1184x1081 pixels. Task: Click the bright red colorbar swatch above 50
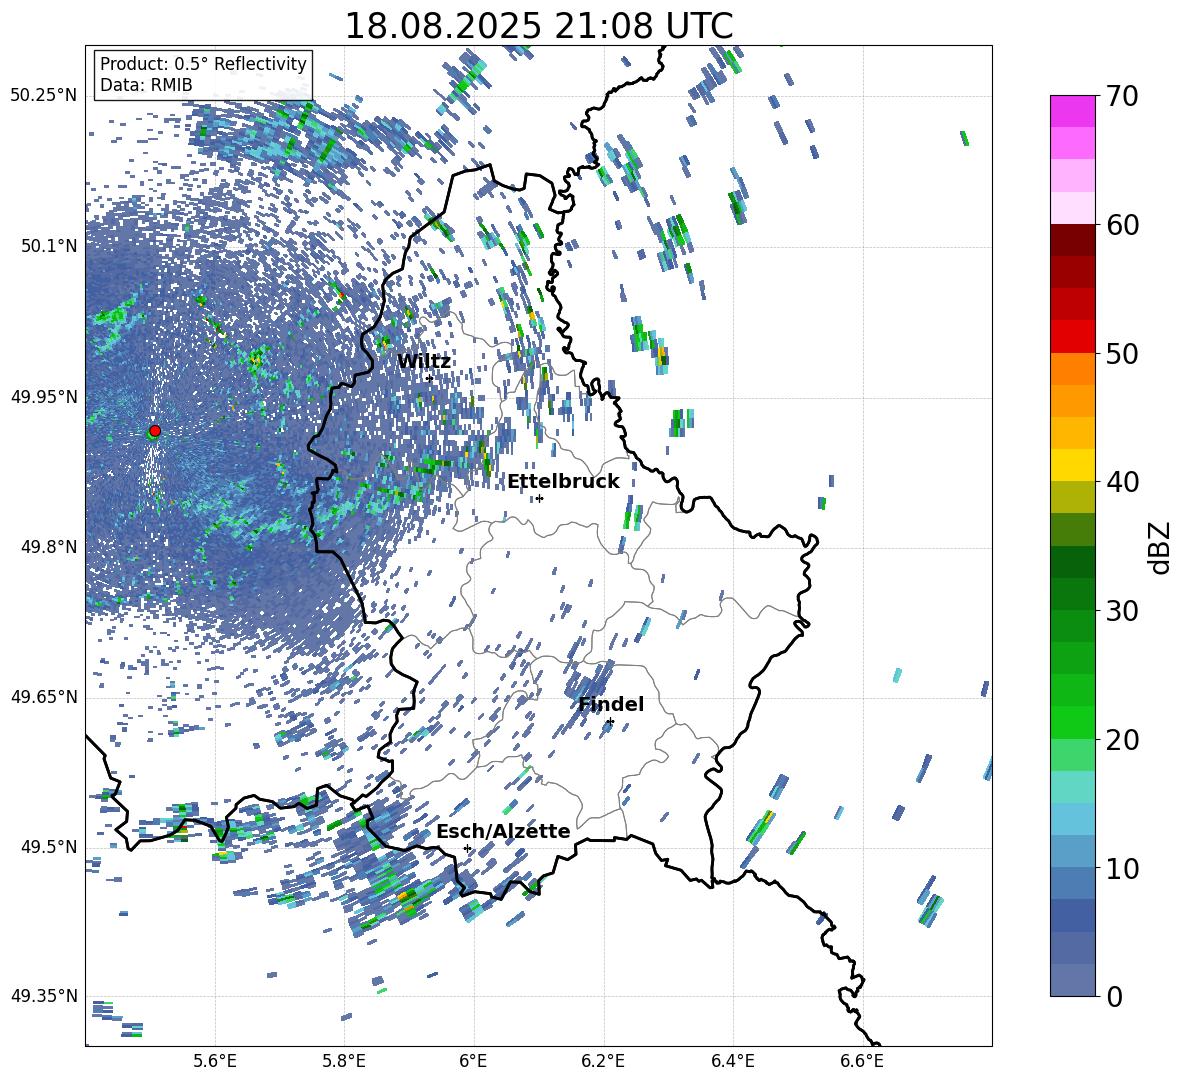(1072, 336)
